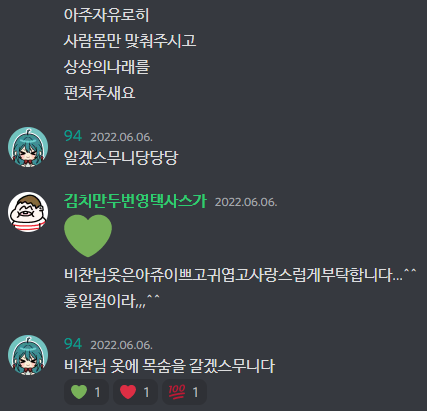This screenshot has height=411, width=427.
Task: Click the timestamp next to first 94 message
Action: click(122, 137)
